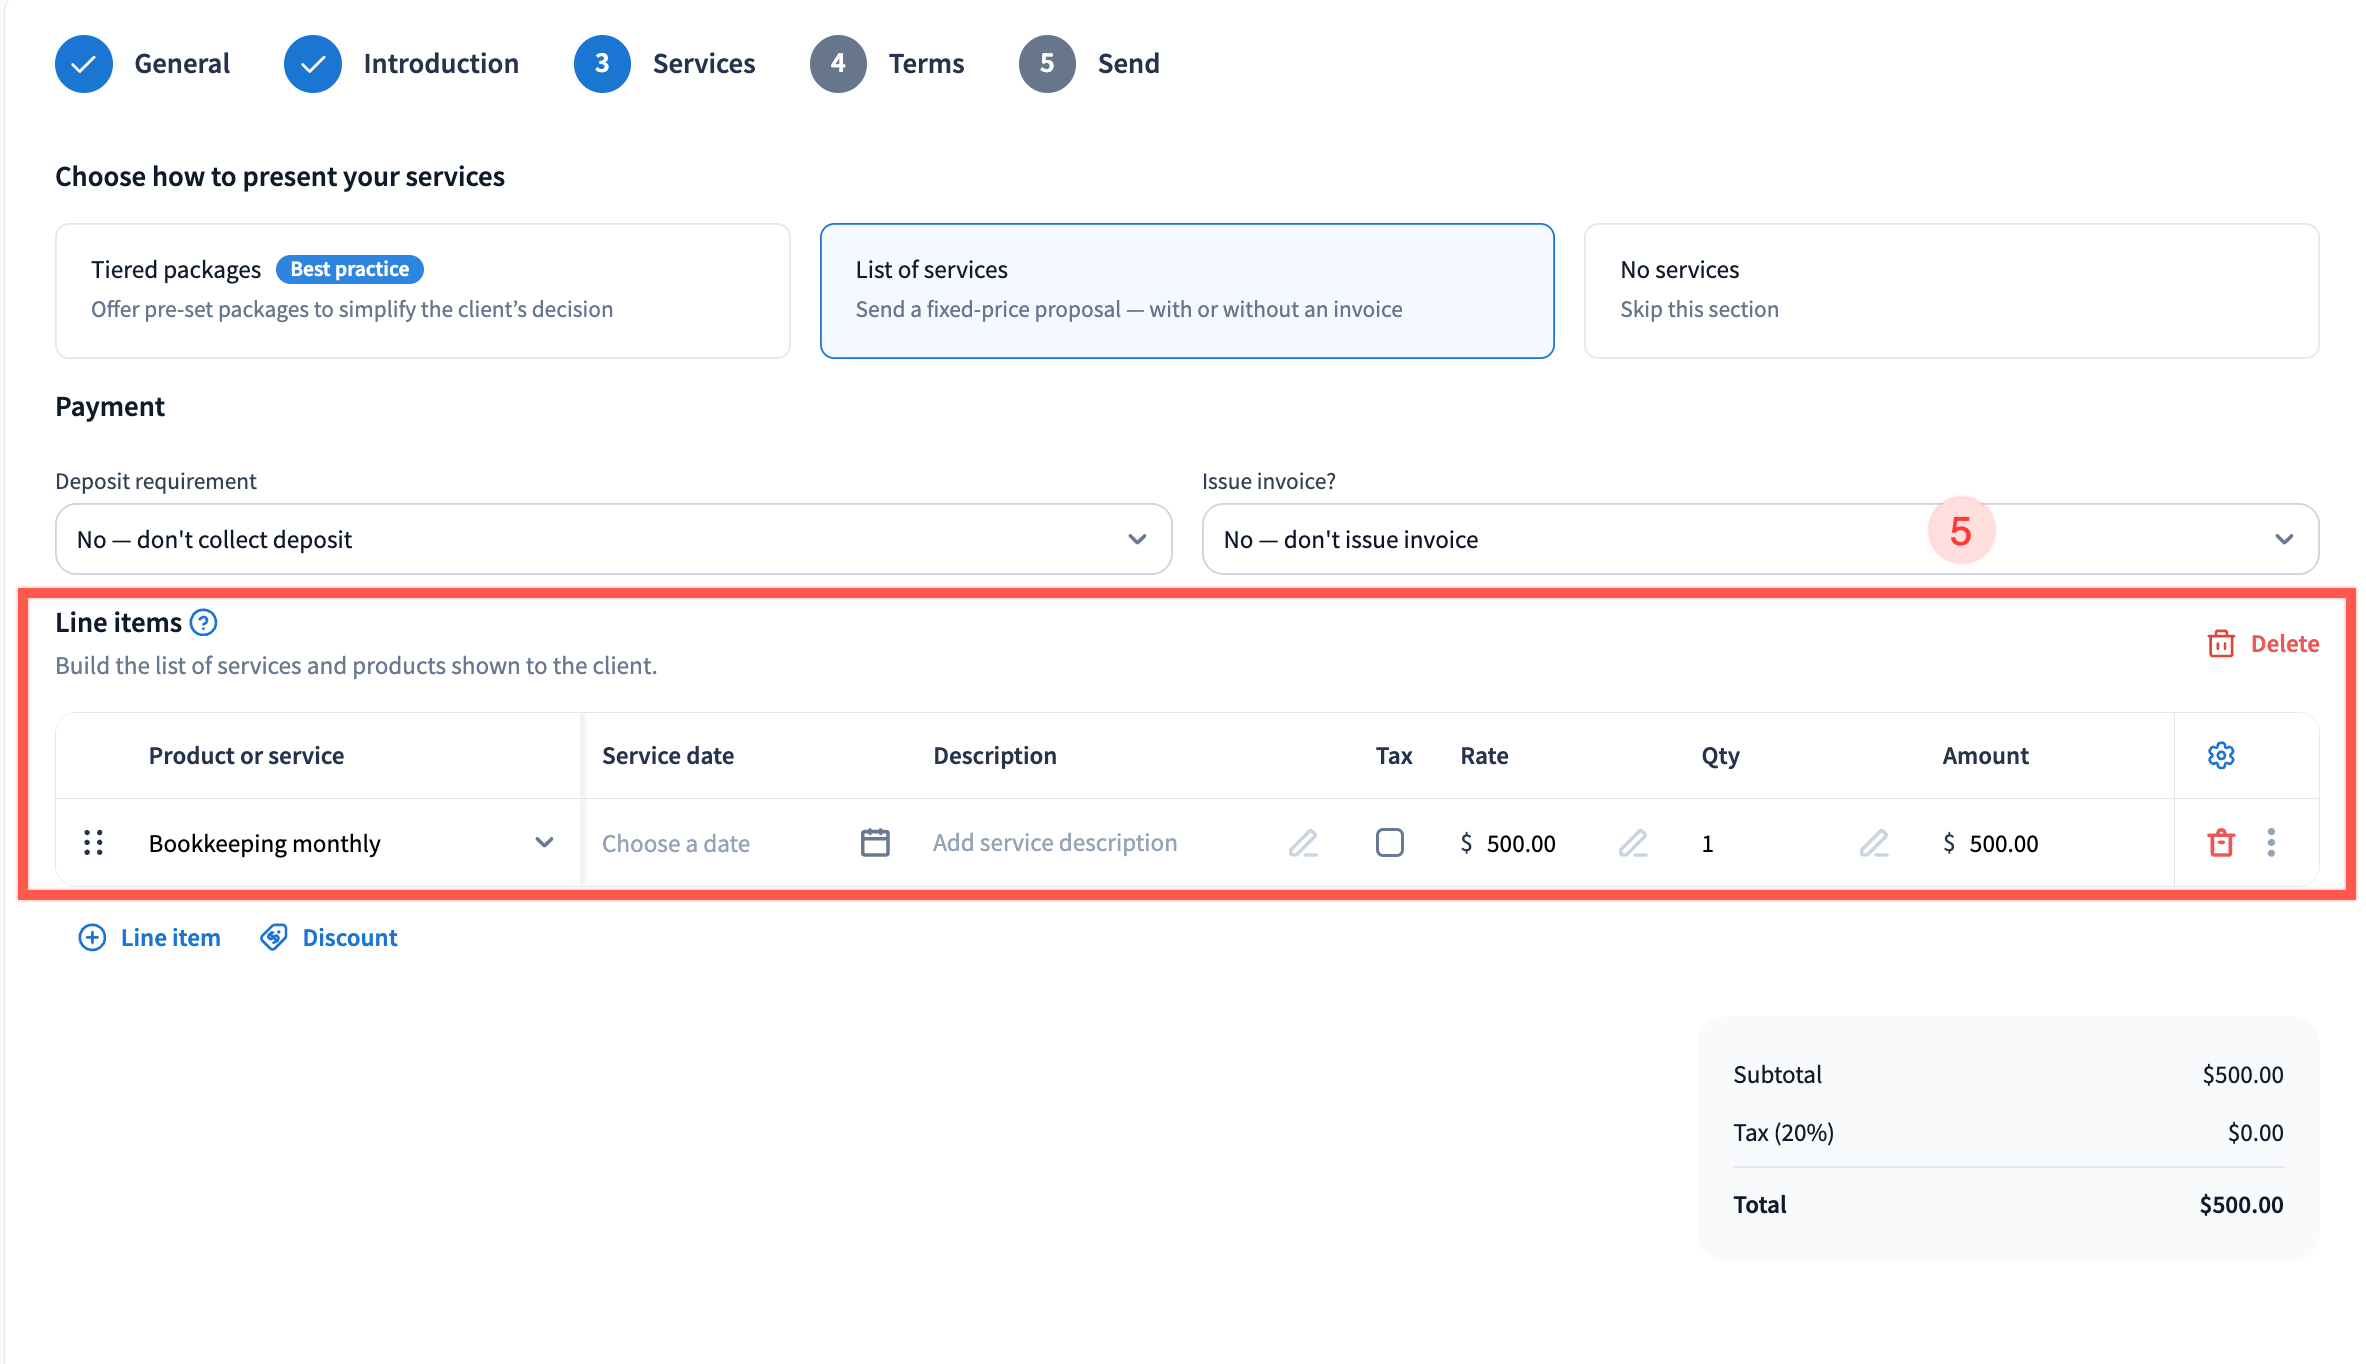Click the pencil icon beside the quantity
Screen dimensions: 2366x1364
pos(1873,843)
